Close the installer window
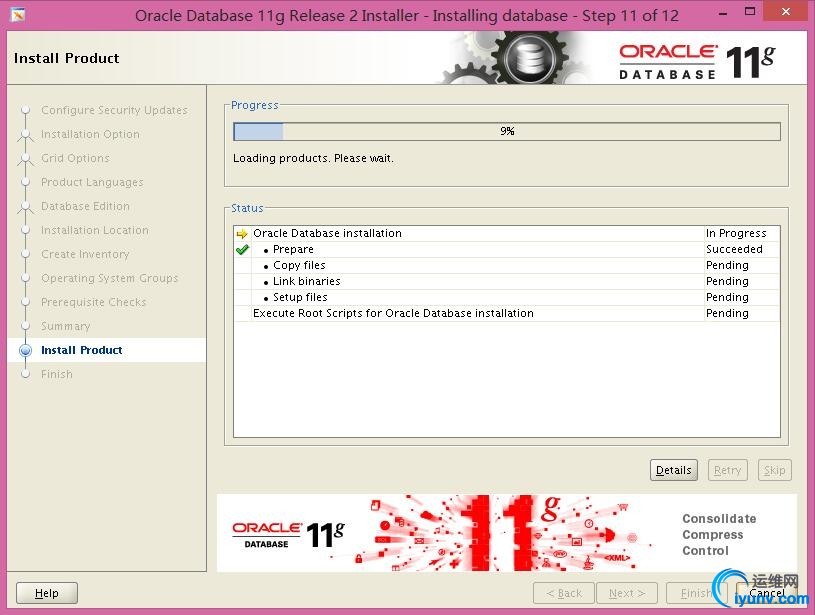This screenshot has height=615, width=815. click(x=786, y=11)
